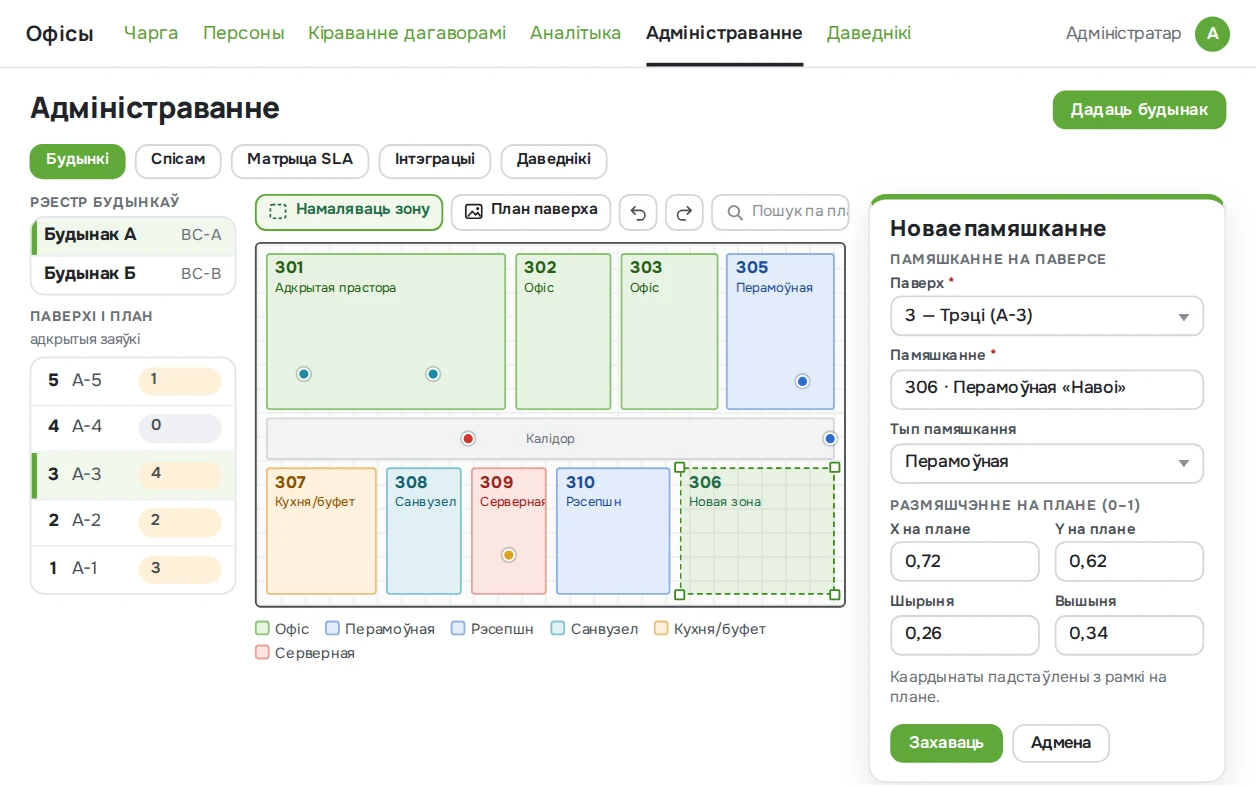
Task: Select the blue marker in room 305
Action: point(802,381)
